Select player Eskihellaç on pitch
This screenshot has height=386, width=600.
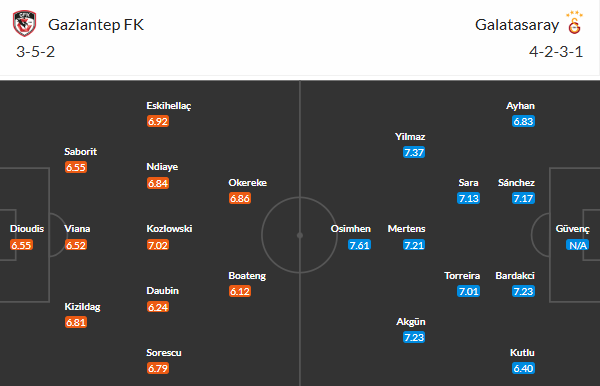point(169,106)
